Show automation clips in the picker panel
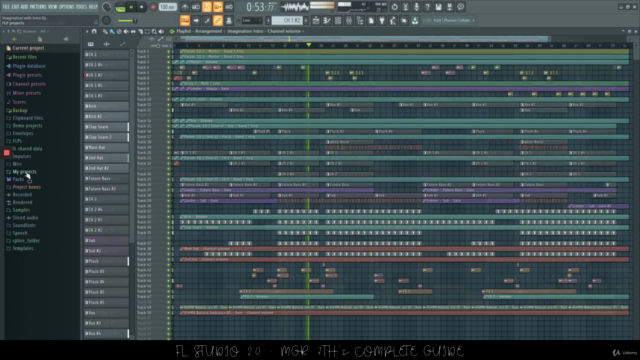This screenshot has width=640, height=360. point(122,44)
